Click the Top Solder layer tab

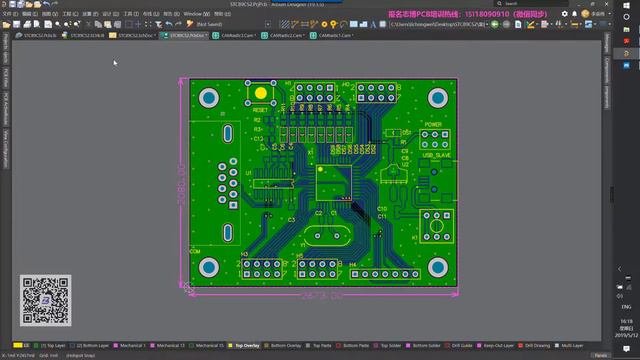tap(388, 346)
